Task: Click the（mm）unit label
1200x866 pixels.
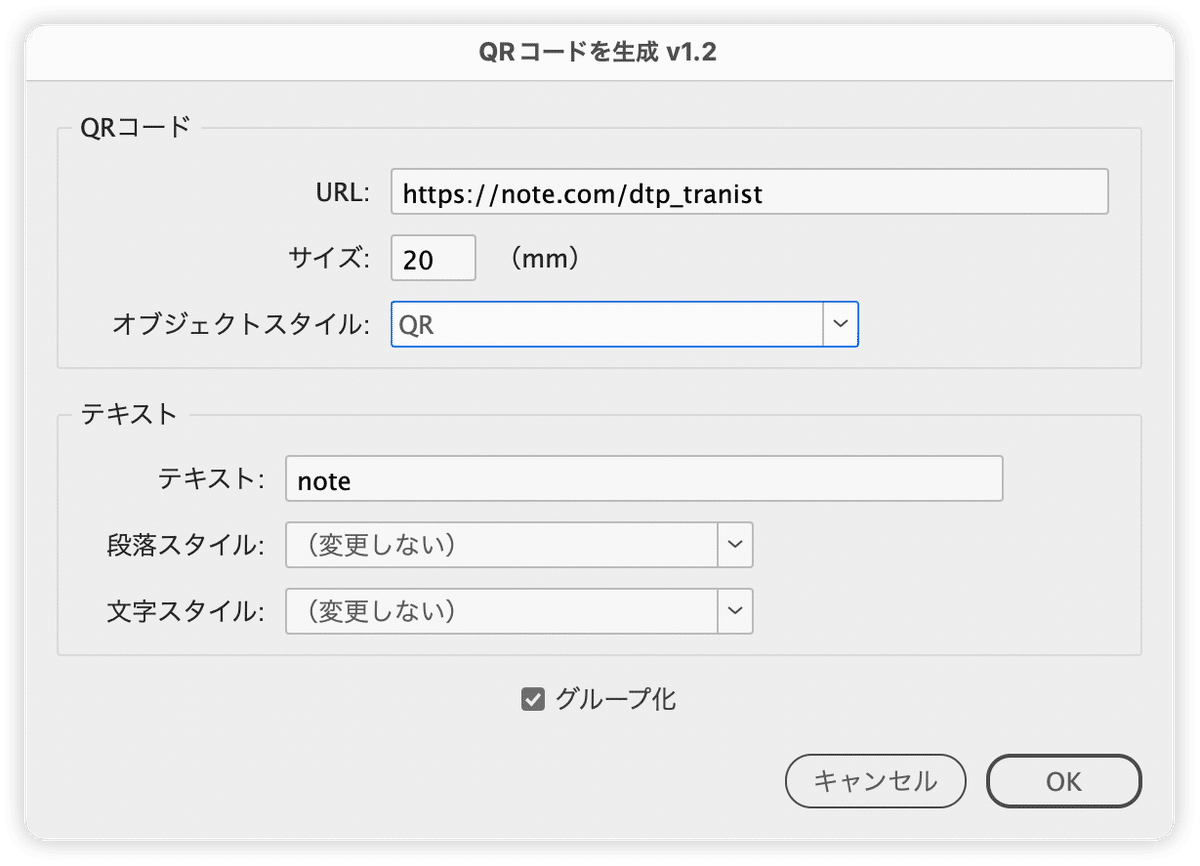Action: 543,257
